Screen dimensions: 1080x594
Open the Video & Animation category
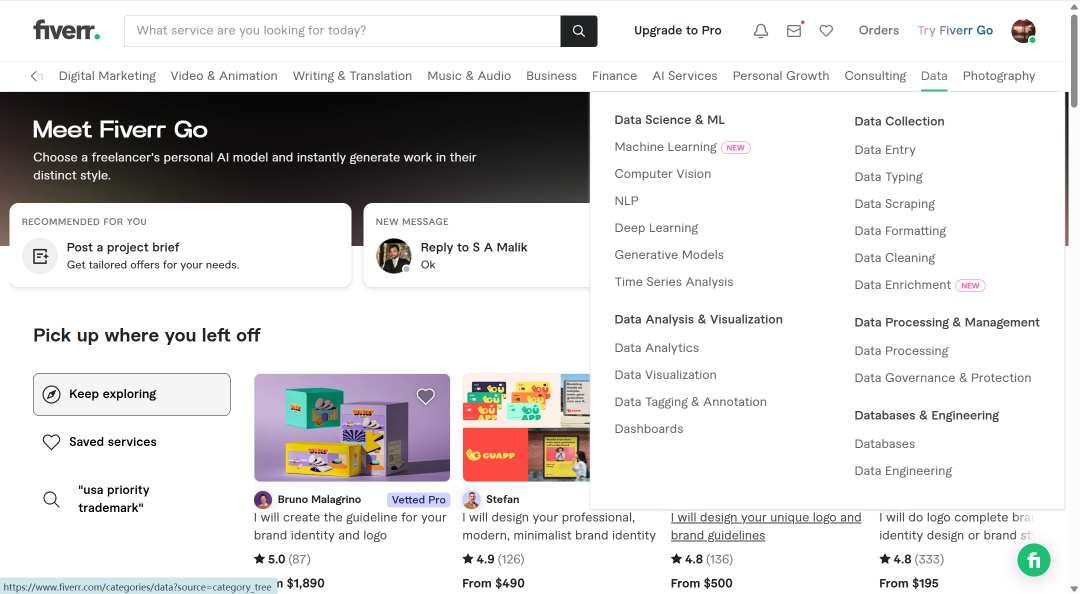[224, 76]
